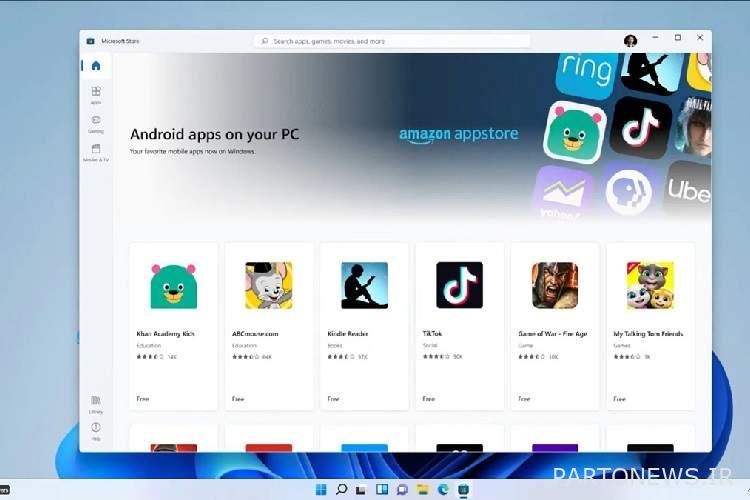
Task: Click the taskbar Search magnifier icon
Action: pos(341,489)
